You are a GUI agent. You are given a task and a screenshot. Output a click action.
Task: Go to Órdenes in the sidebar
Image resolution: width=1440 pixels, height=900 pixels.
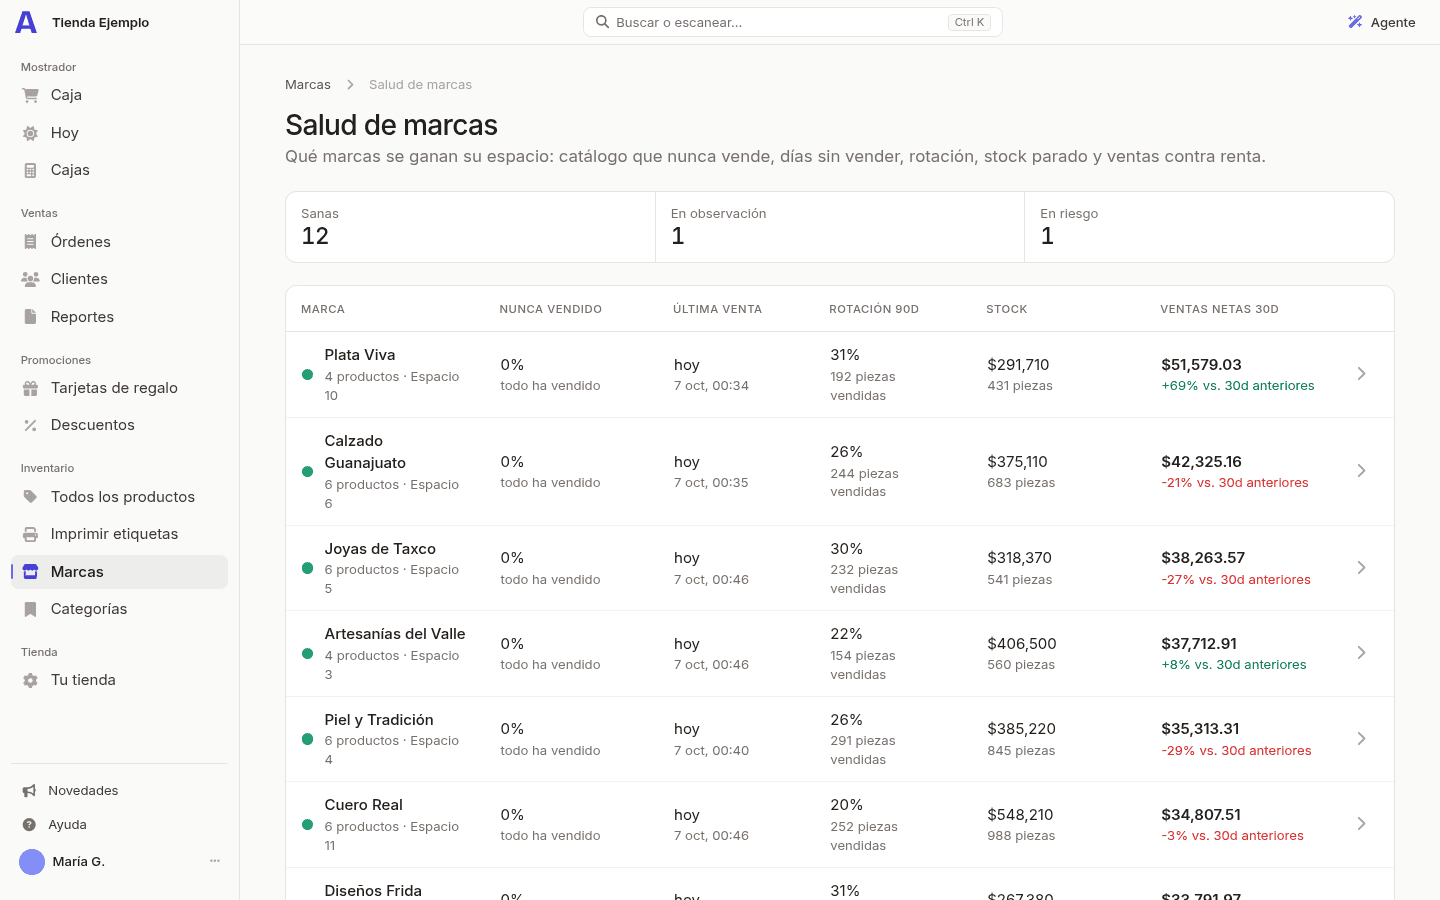(119, 242)
